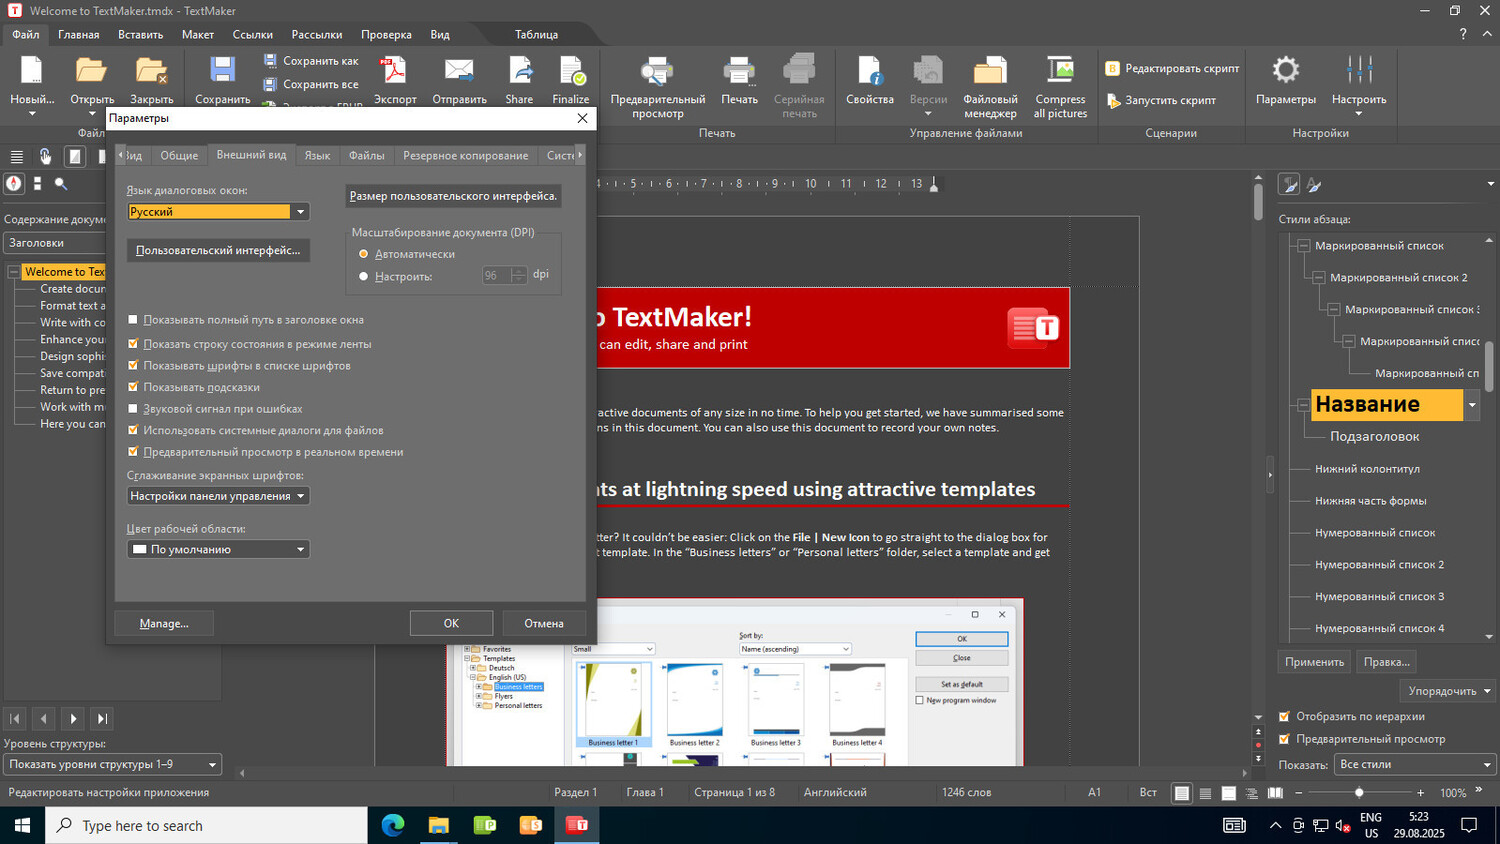Open Microsoft Edge from the taskbar
This screenshot has height=844, width=1500.
click(393, 825)
